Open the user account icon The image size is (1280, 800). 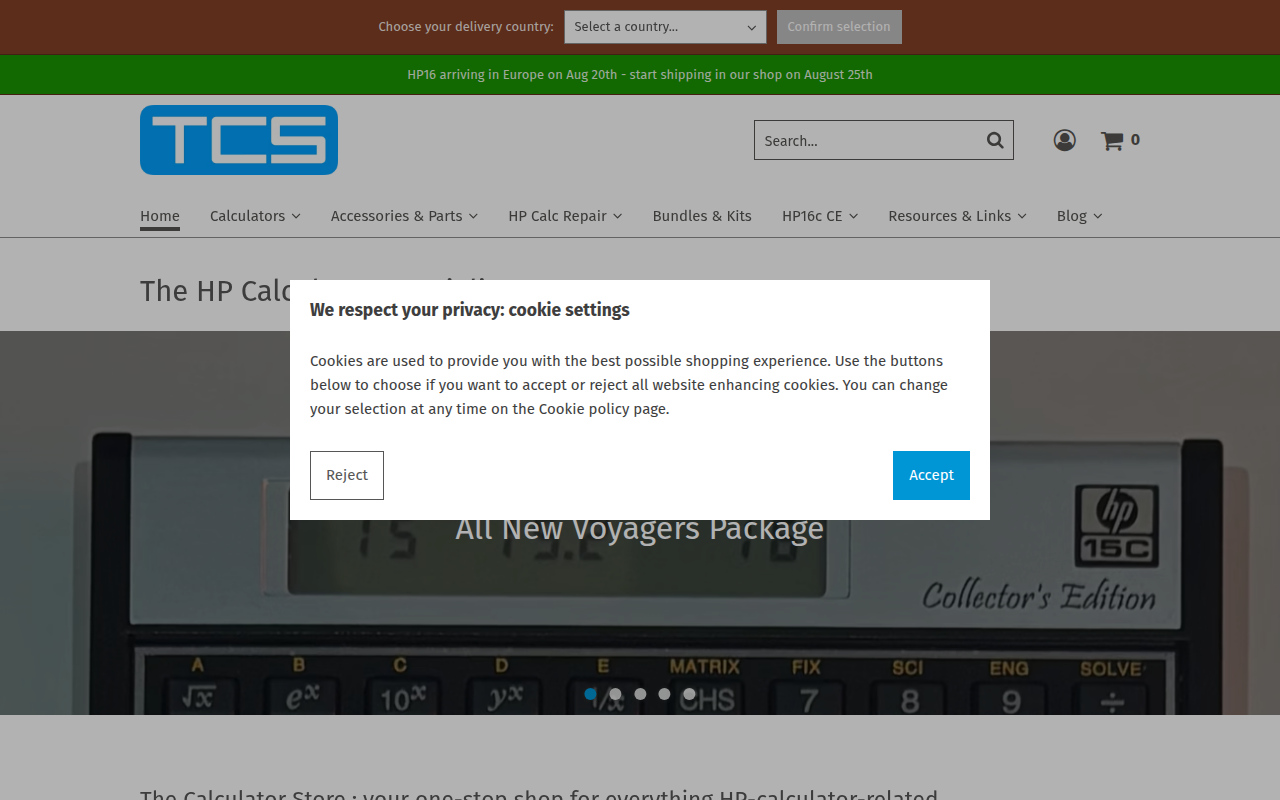tap(1064, 140)
